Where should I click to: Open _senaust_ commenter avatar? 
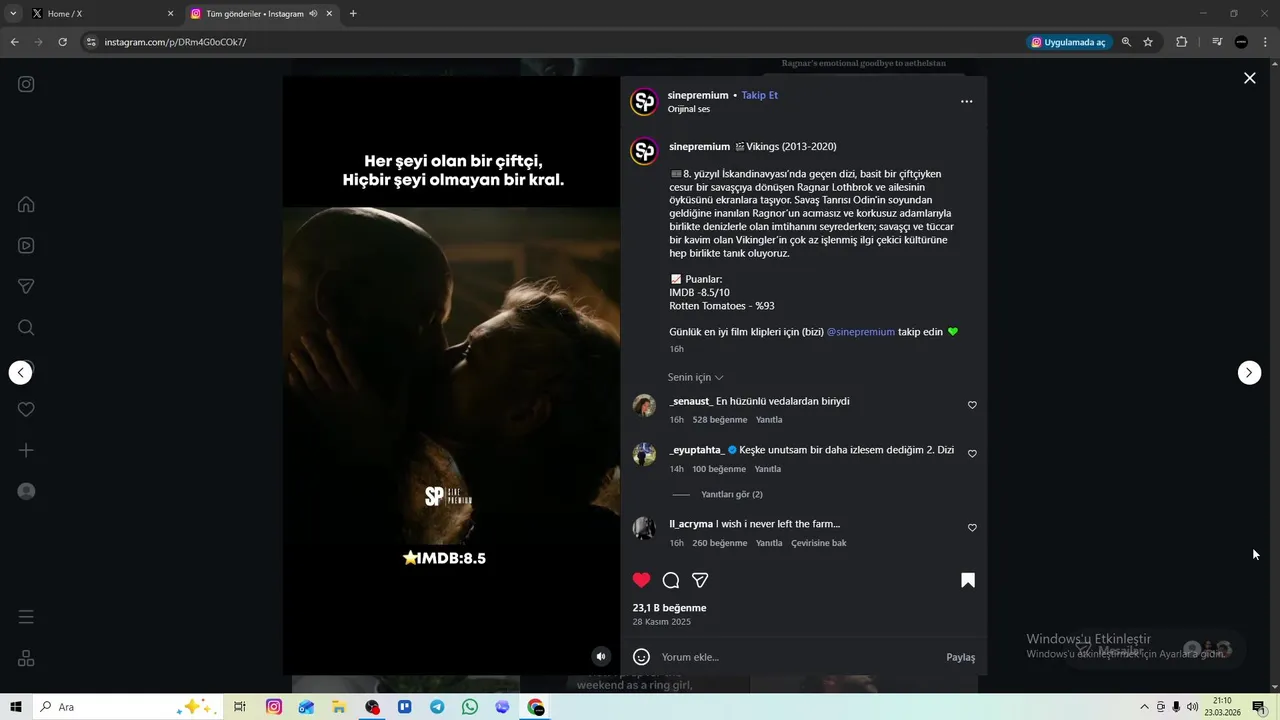(x=644, y=405)
